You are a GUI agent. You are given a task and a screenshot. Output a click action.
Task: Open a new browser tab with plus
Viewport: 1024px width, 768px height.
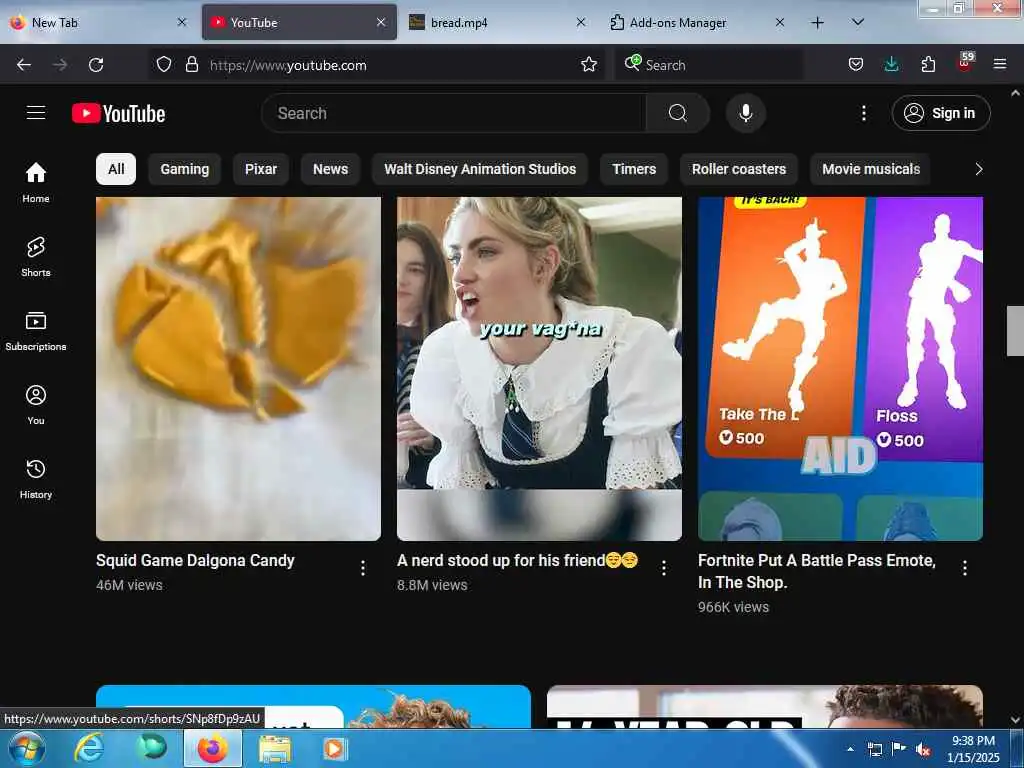tap(817, 23)
